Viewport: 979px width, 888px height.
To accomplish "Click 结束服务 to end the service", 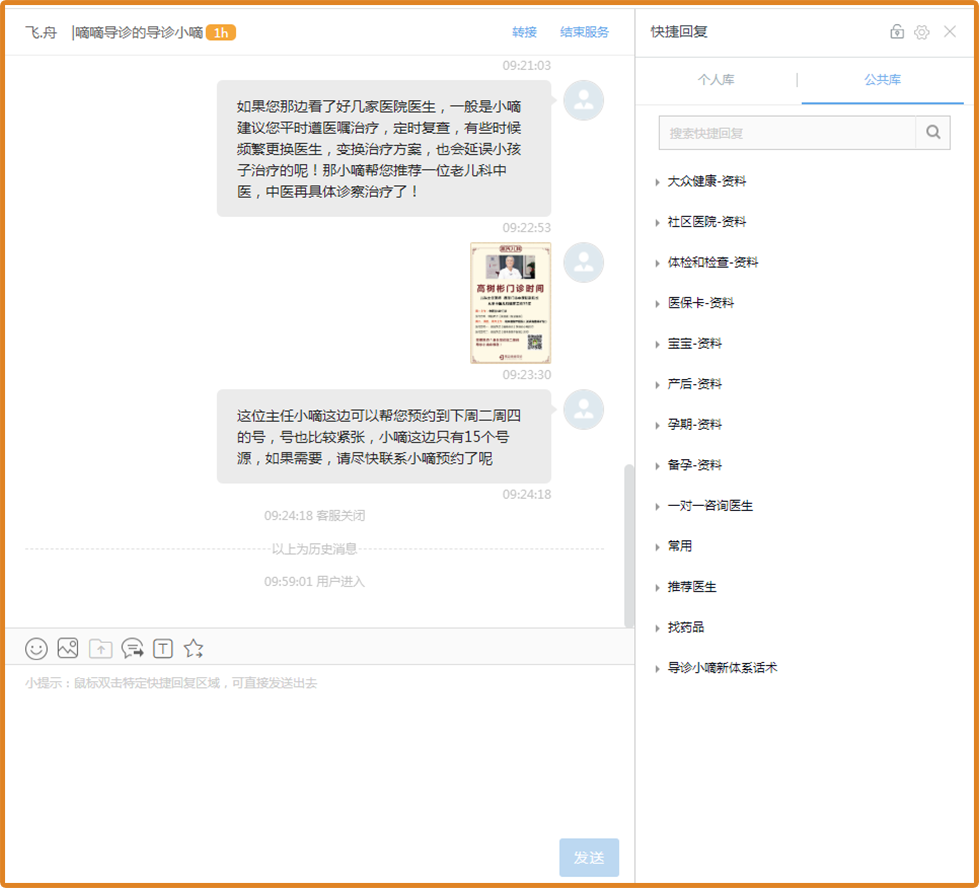I will (x=584, y=32).
